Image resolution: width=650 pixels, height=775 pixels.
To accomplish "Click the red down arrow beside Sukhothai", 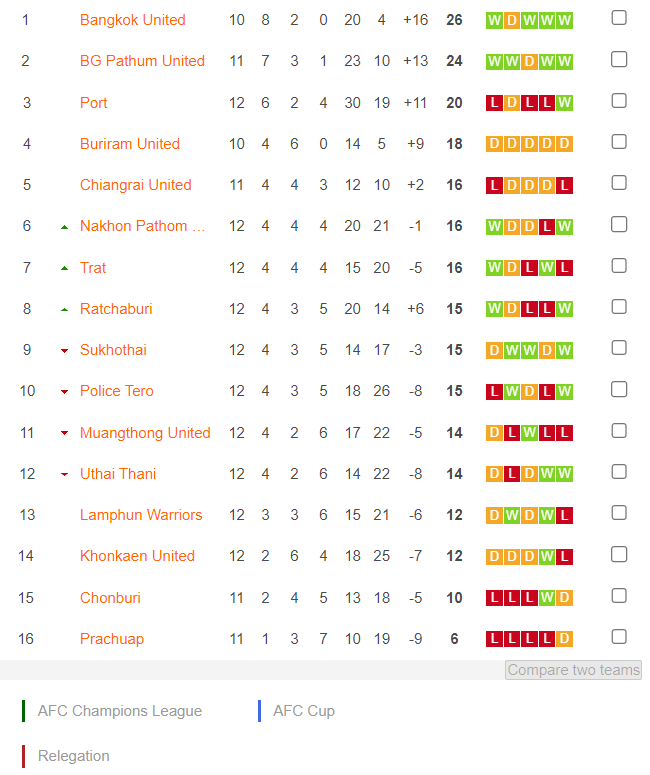I will click(x=64, y=351).
